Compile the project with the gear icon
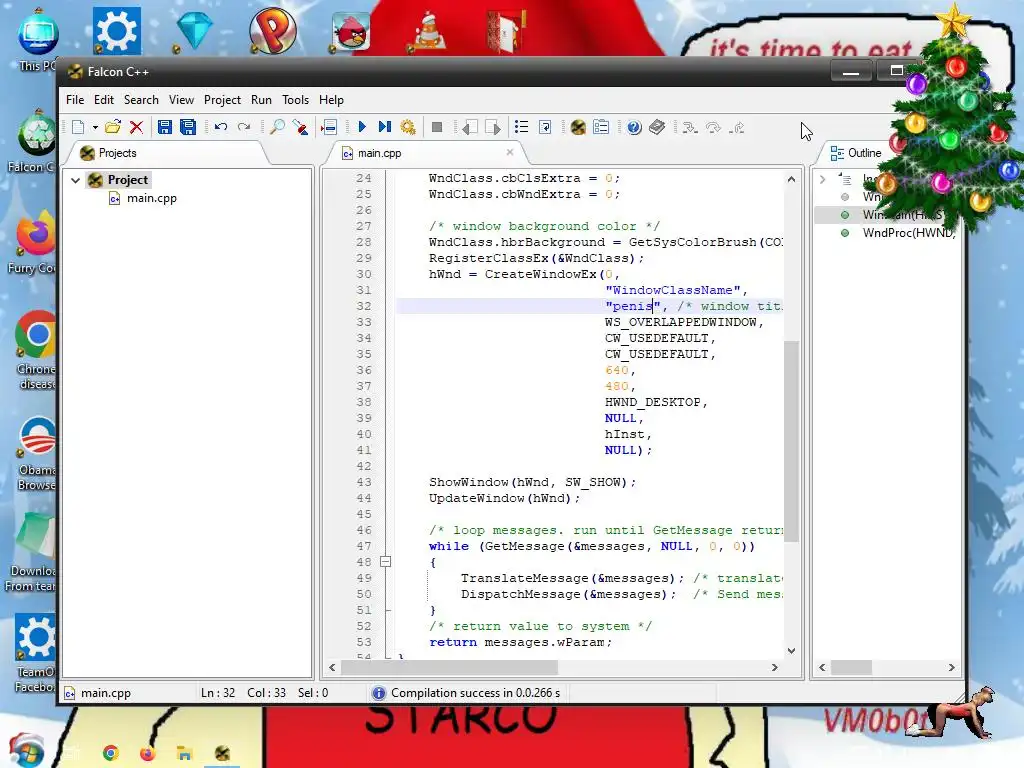The image size is (1024, 768). [x=408, y=127]
